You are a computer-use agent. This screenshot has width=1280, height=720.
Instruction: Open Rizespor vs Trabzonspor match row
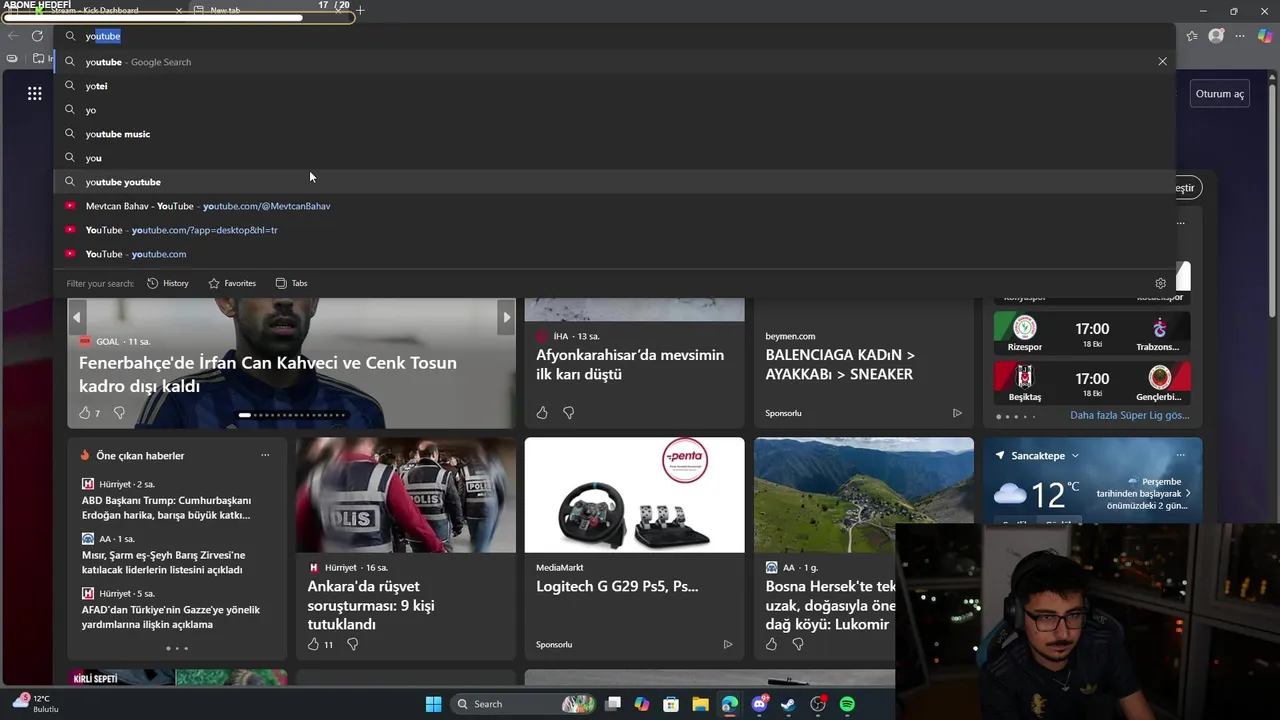point(1092,333)
